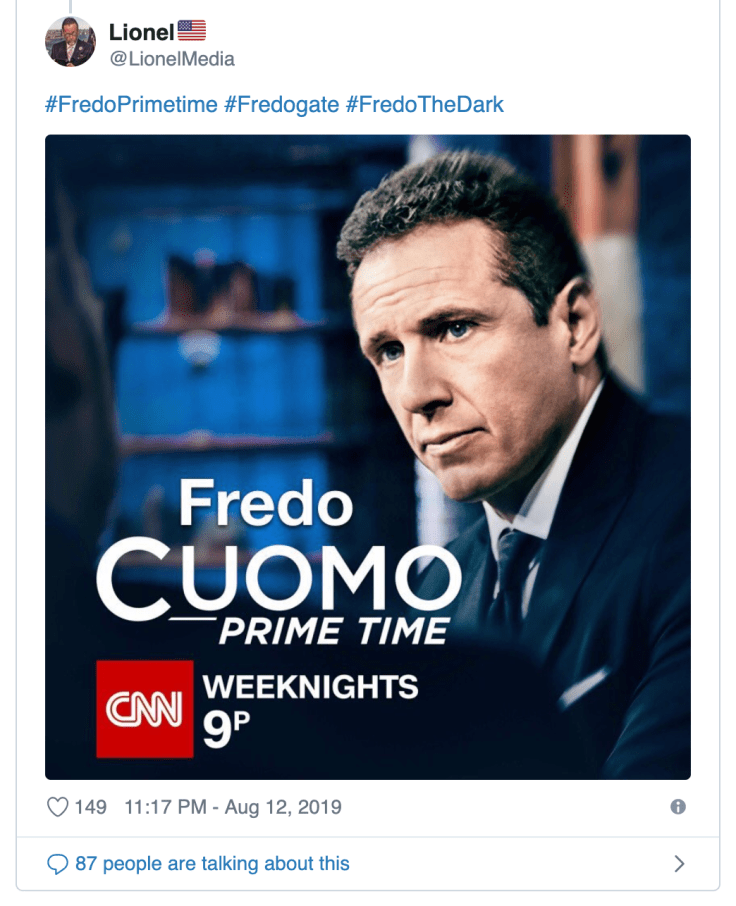Expand the conversation with the right chevron
Screen dimensions: 736x906
(679, 863)
